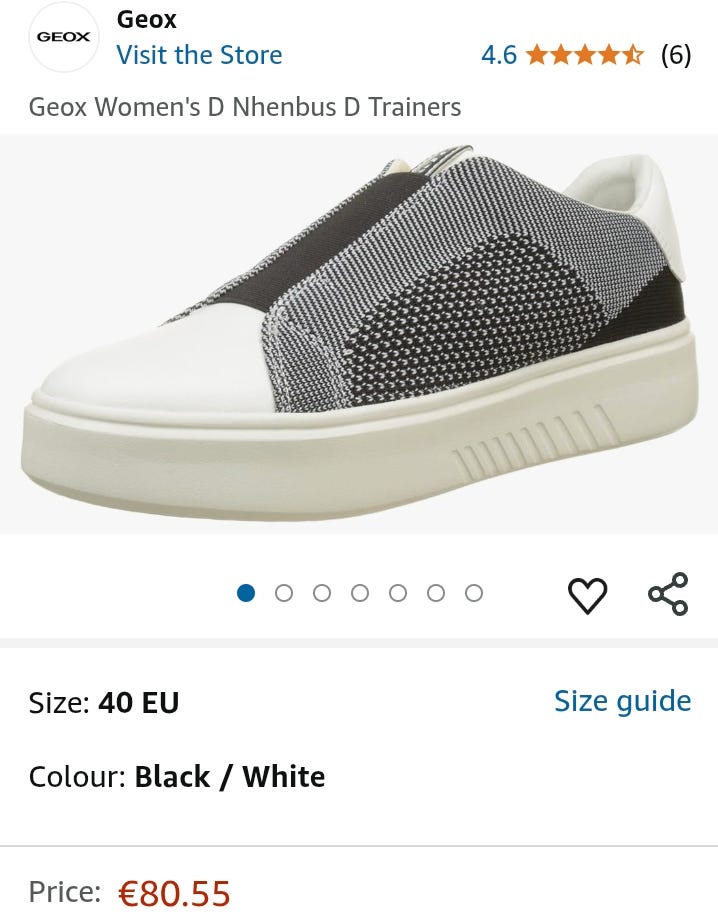Click the product title text
Viewport: 718px width, 919px height.
point(245,107)
